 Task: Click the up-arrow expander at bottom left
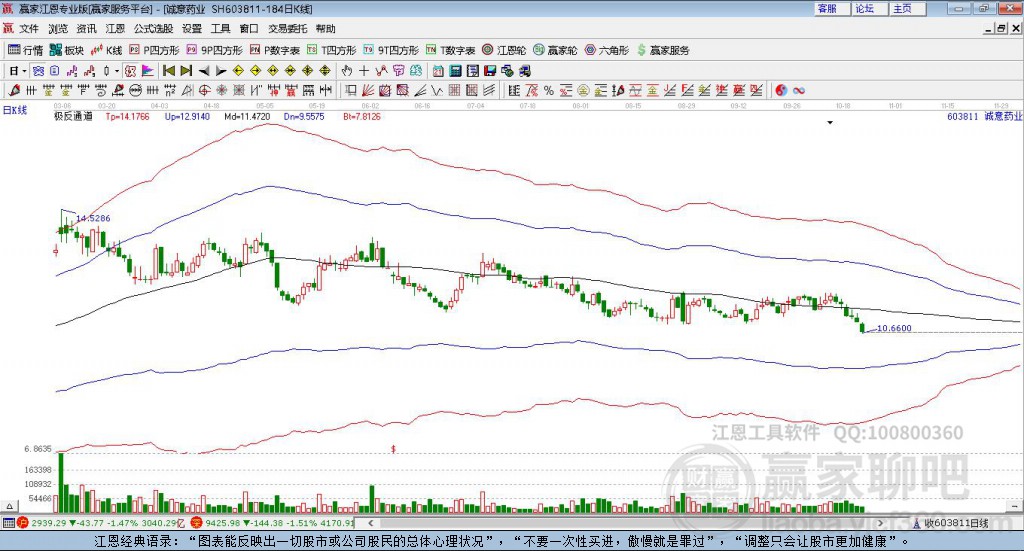8,506
